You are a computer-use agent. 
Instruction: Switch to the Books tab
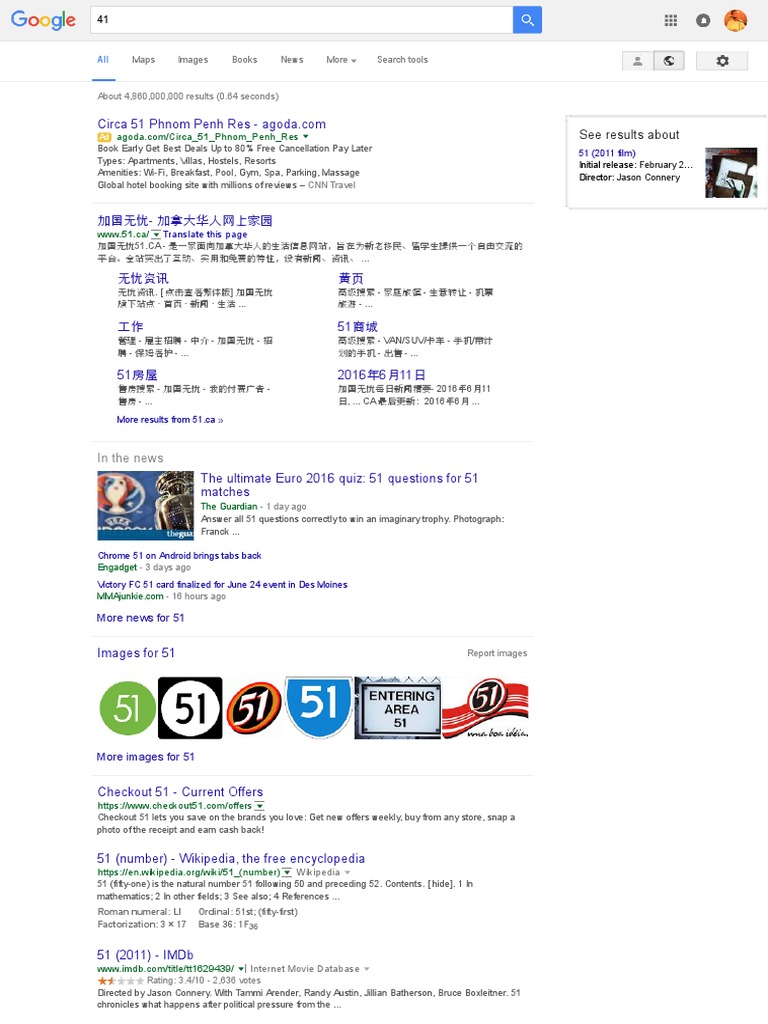tap(244, 59)
